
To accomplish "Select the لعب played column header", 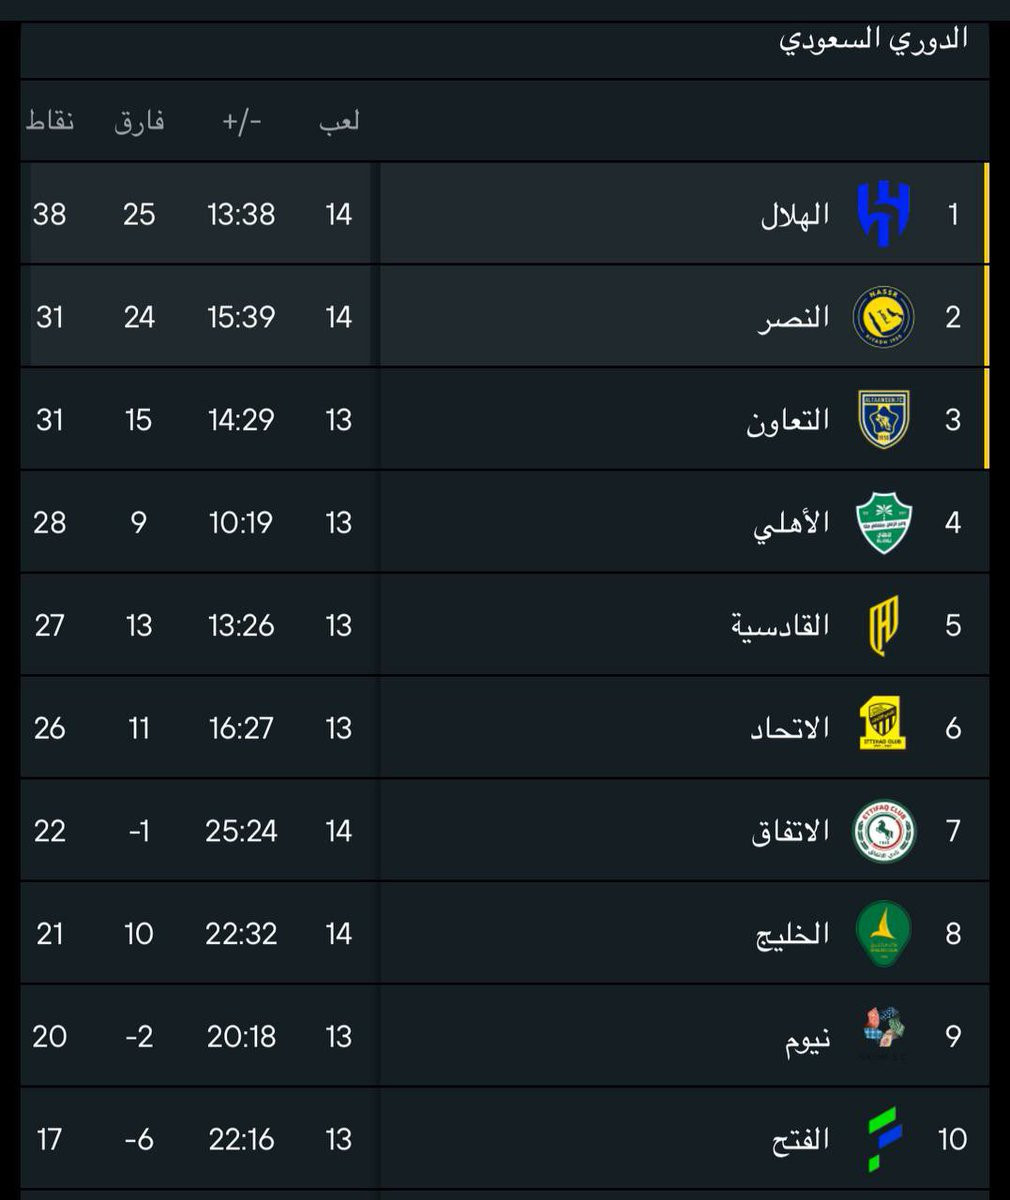I will click(339, 122).
